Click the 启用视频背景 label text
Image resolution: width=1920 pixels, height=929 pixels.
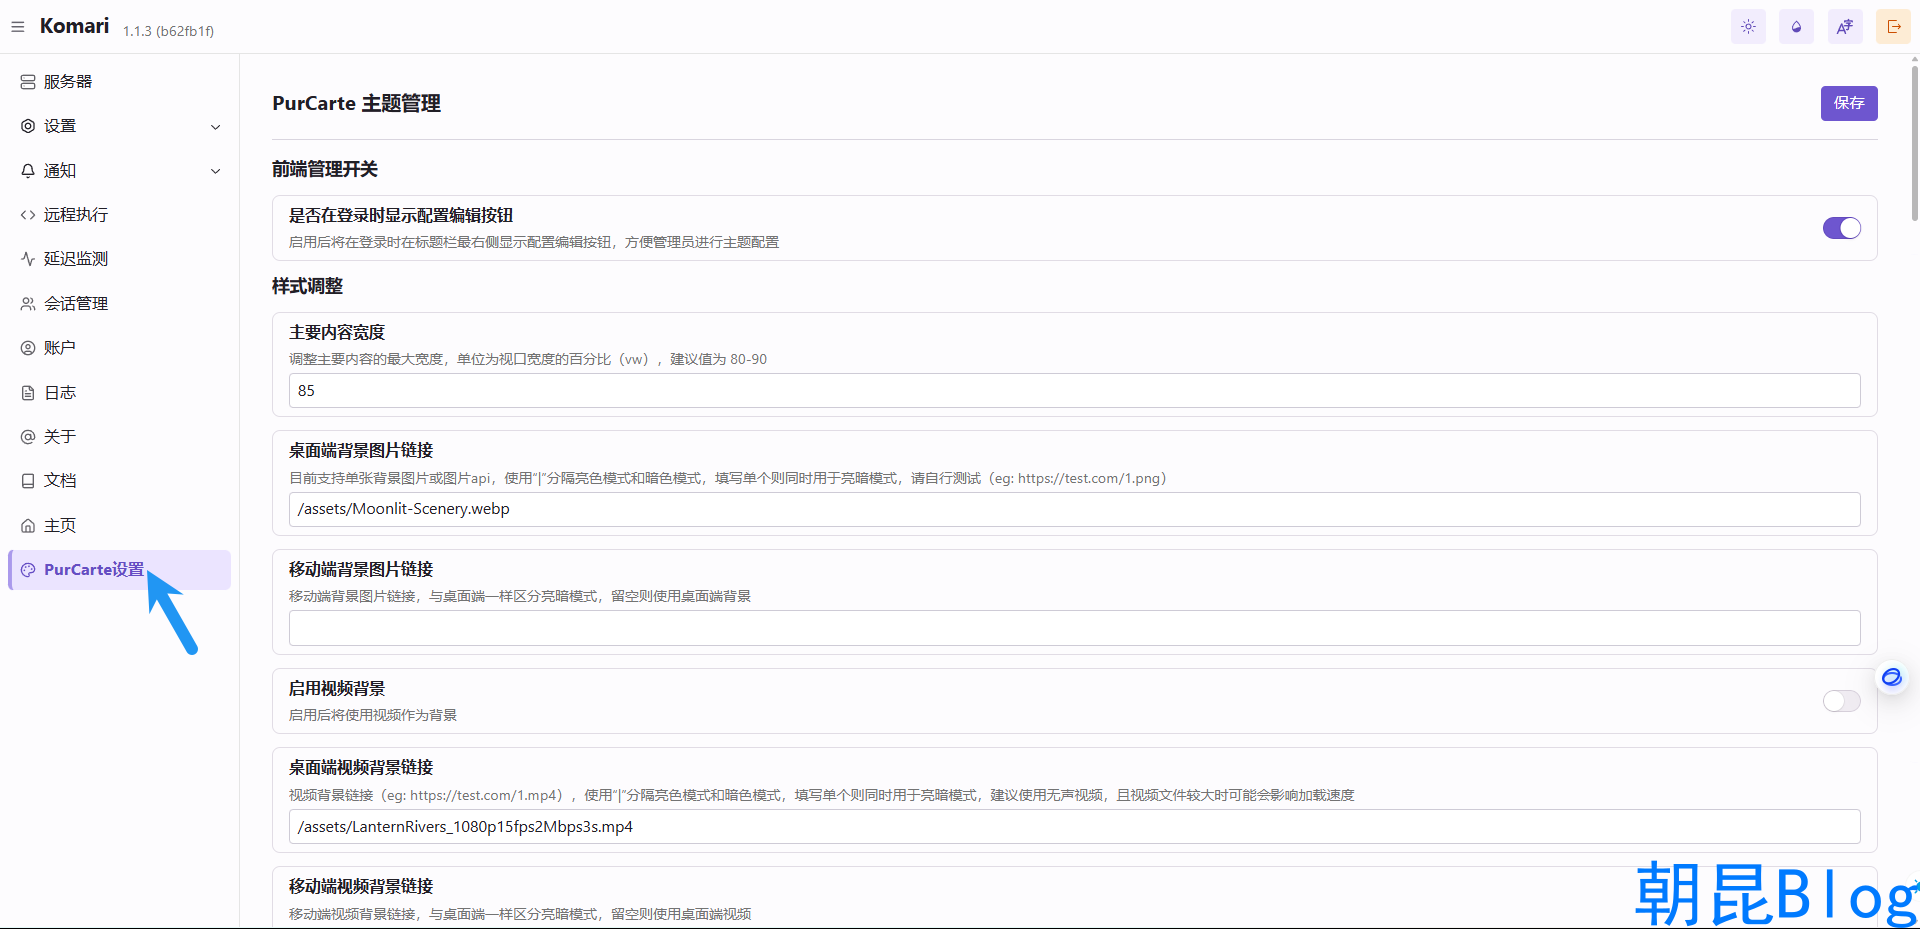click(x=337, y=688)
